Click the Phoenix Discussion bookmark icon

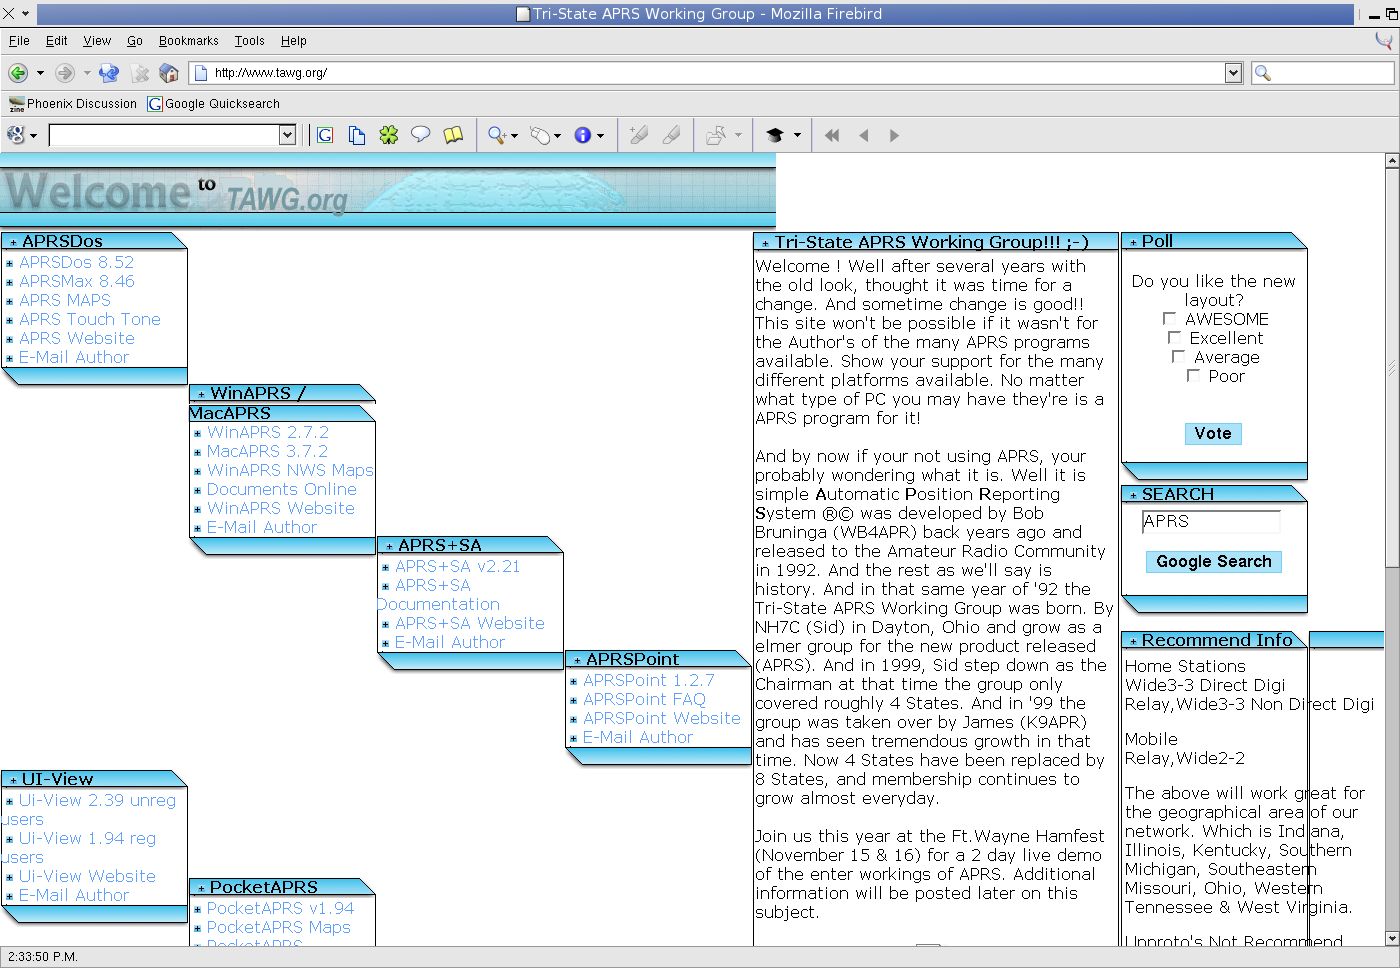(16, 104)
